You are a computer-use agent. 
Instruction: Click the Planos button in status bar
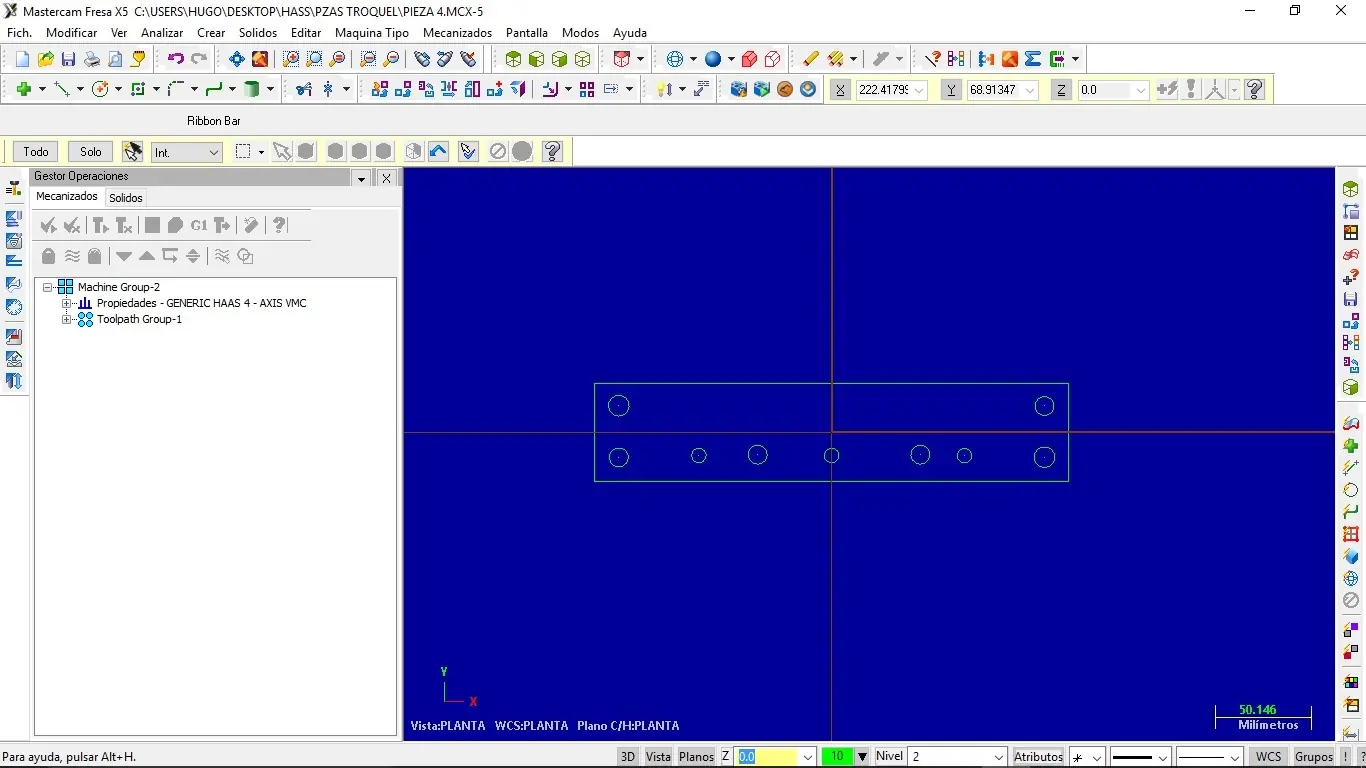coord(696,756)
